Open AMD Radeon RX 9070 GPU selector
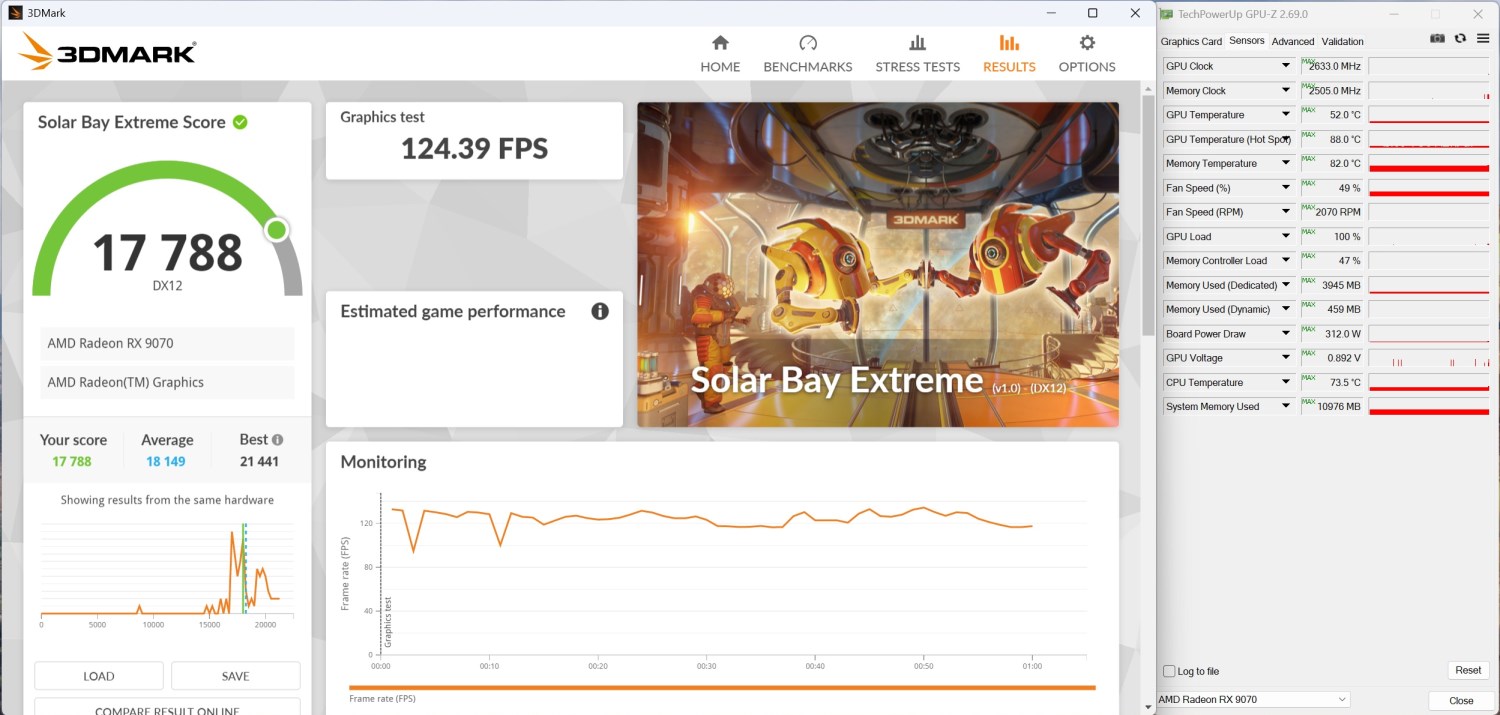This screenshot has height=715, width=1500. point(1253,699)
